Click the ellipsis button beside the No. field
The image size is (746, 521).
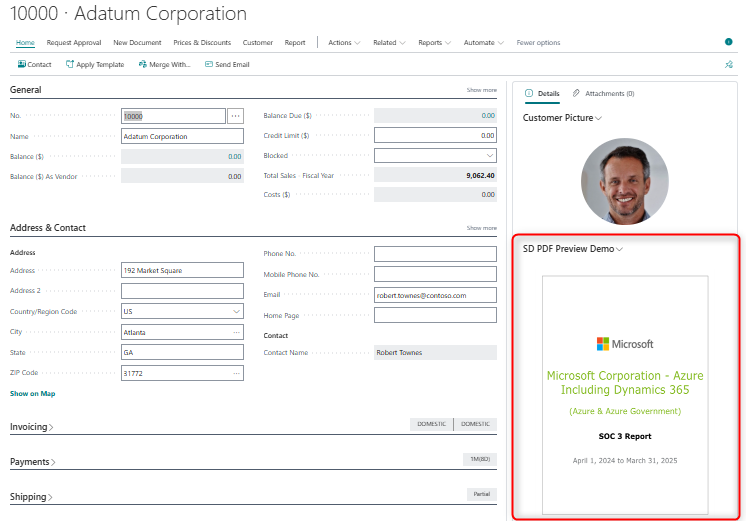tap(236, 116)
